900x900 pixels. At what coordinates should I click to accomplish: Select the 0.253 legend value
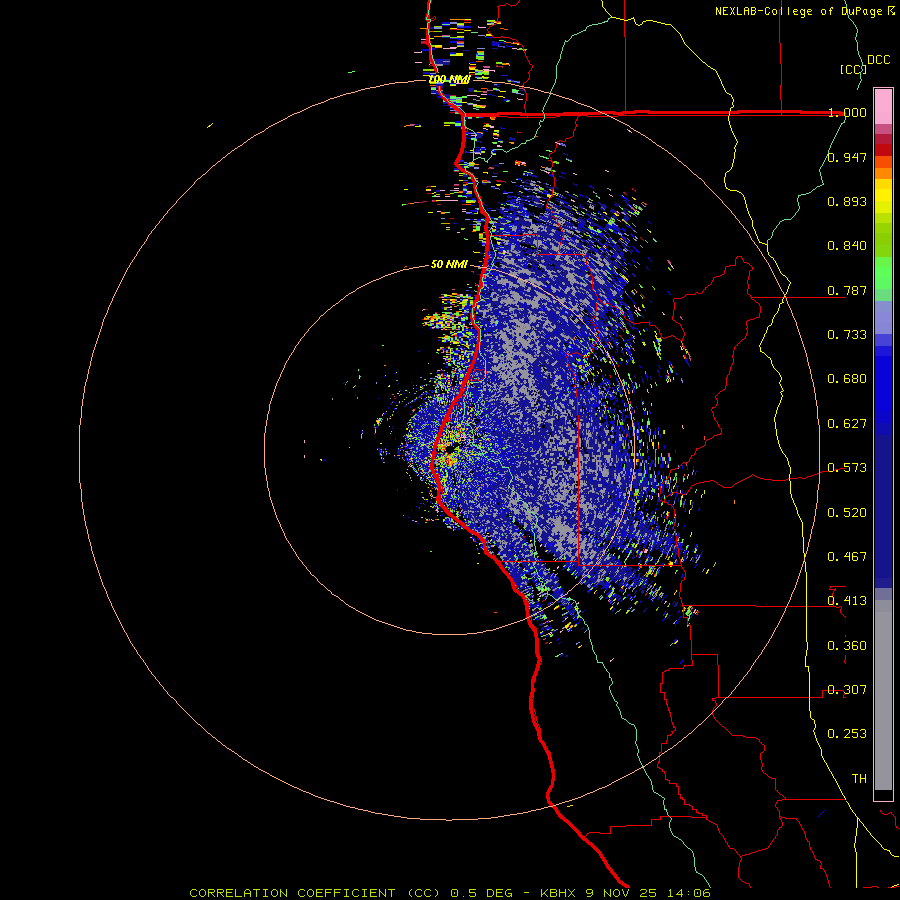click(847, 734)
